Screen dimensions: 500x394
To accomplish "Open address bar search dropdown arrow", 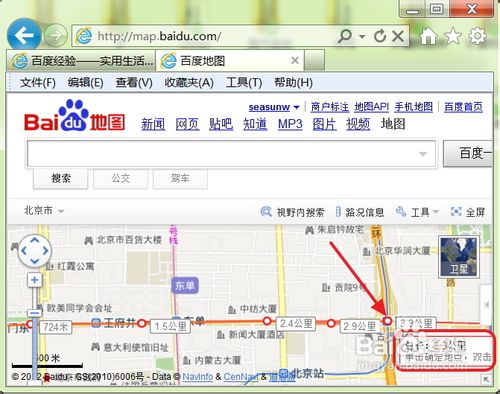I will point(362,36).
